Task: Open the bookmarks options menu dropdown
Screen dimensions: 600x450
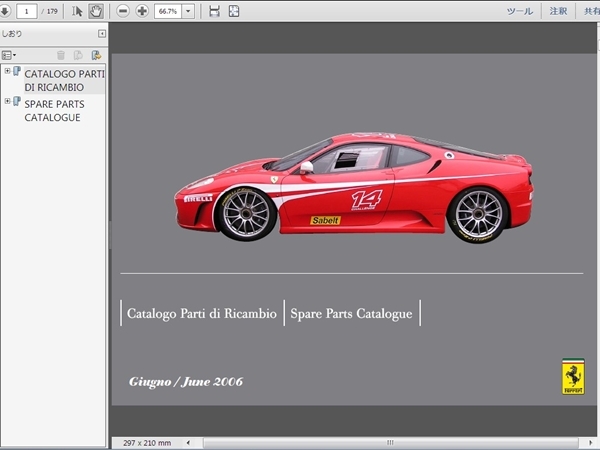Action: pyautogui.click(x=9, y=55)
